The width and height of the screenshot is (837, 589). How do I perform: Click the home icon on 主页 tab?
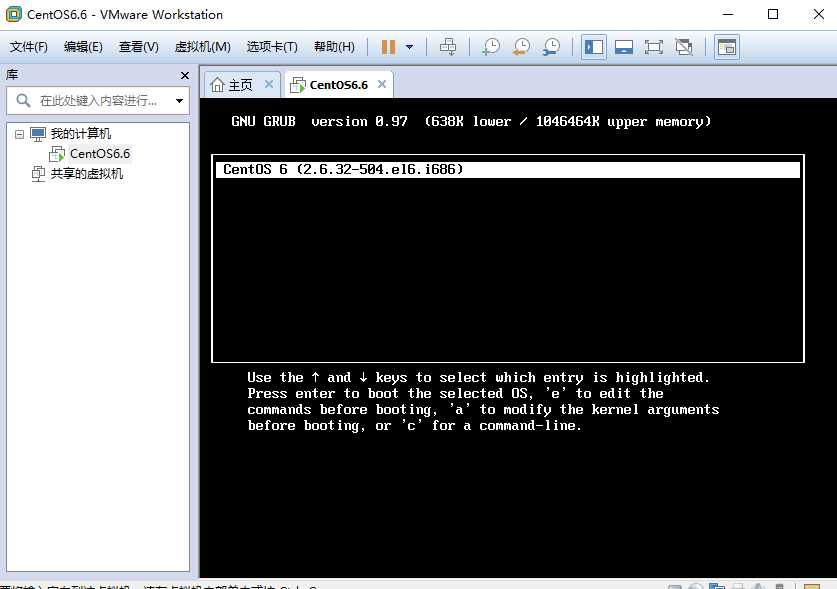pyautogui.click(x=217, y=84)
